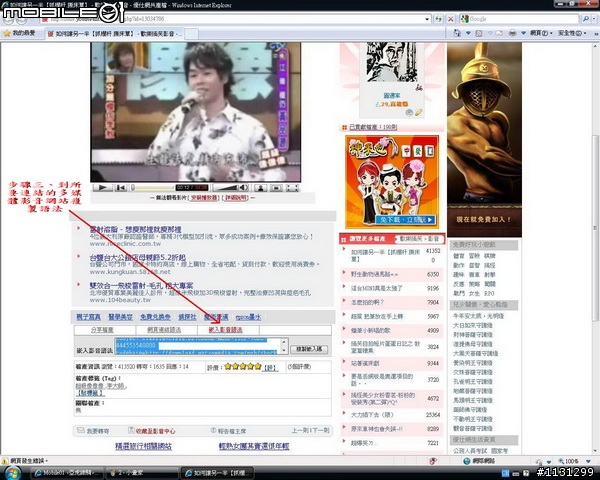Select the current browser tab 如何讓另一半
This screenshot has width=600, height=480.
[114, 34]
